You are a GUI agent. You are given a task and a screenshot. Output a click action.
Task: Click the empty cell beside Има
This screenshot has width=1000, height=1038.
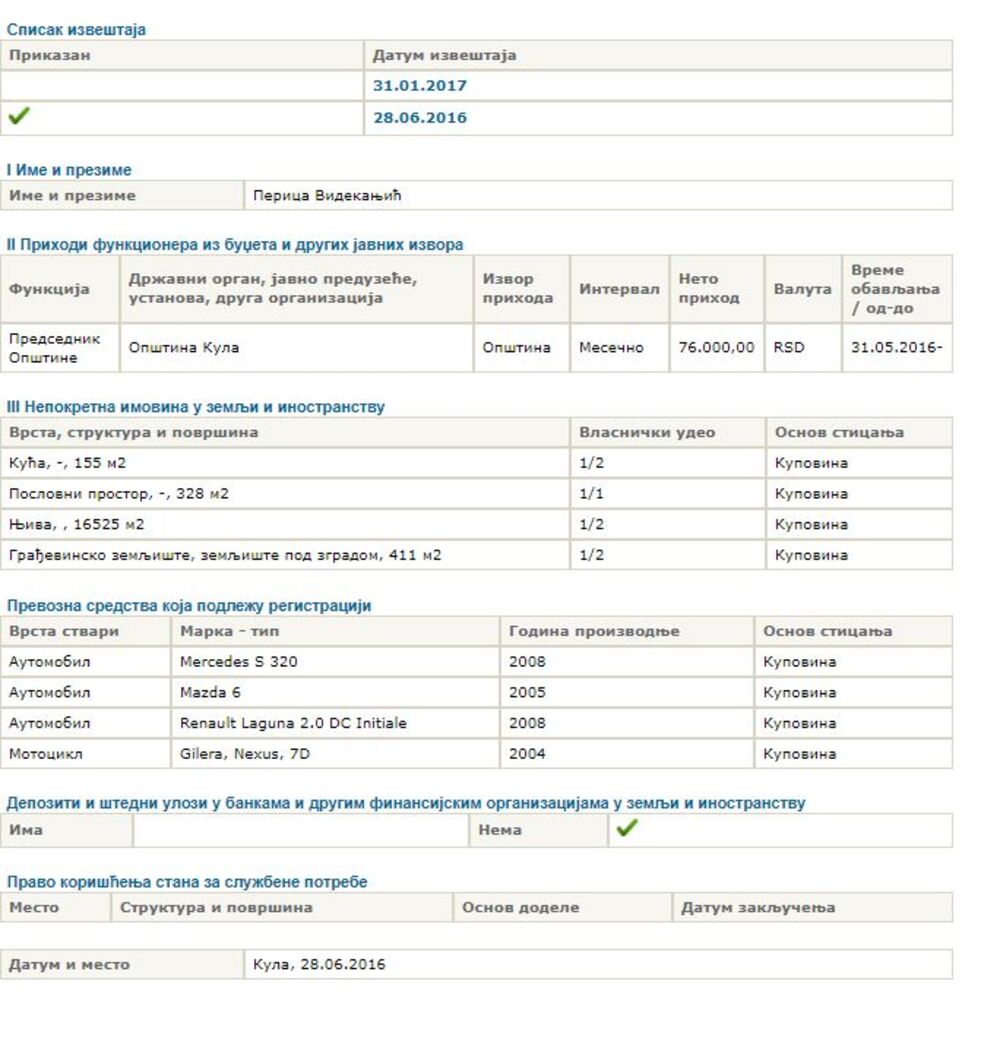tap(300, 830)
